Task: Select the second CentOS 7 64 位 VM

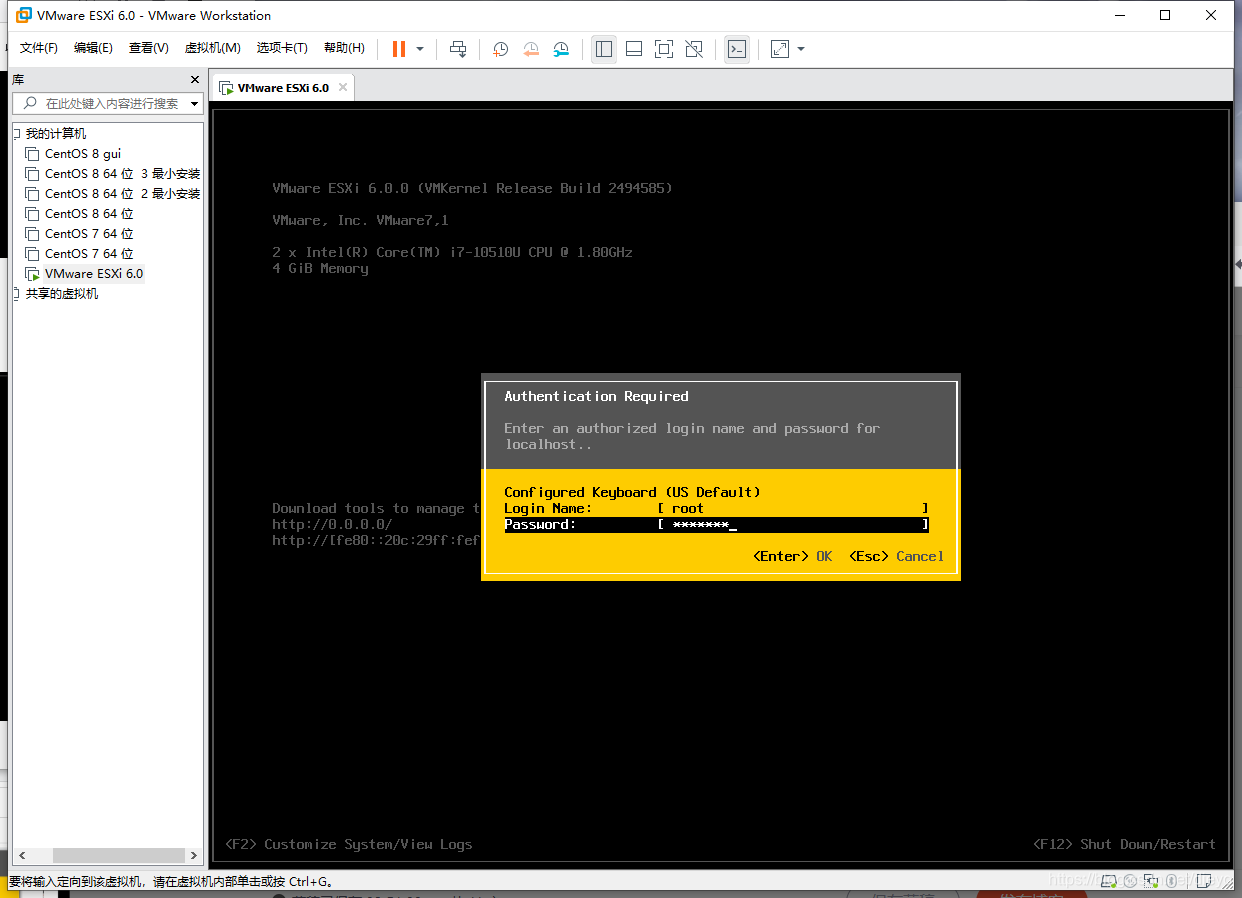Action: click(80, 254)
